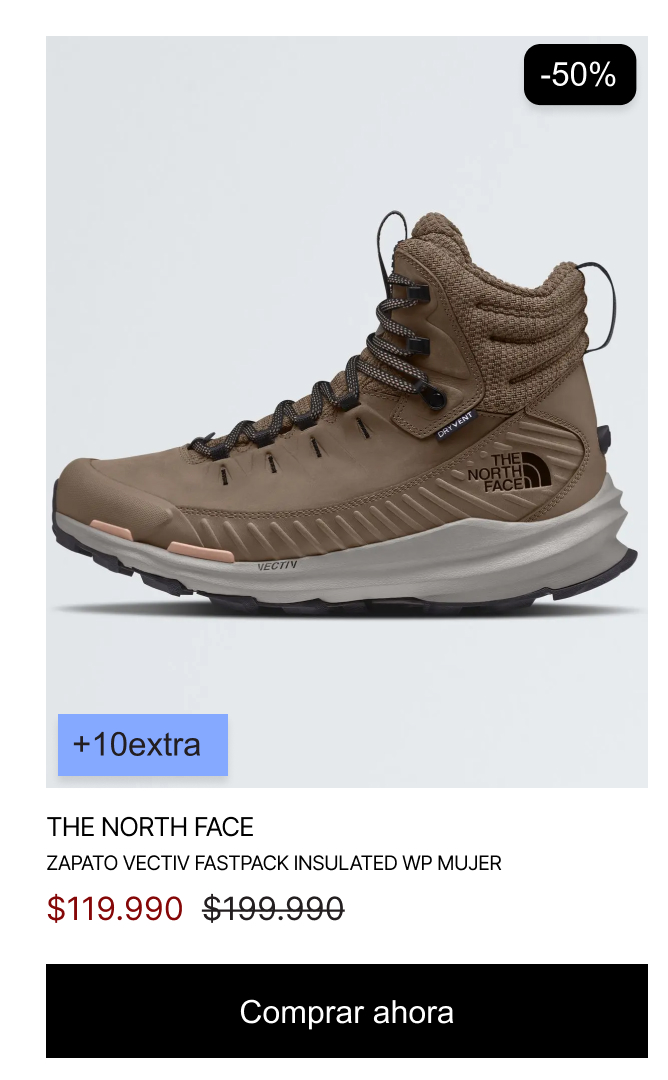Click the +10extra promo badge
Image resolution: width=668 pixels, height=1080 pixels.
(143, 745)
